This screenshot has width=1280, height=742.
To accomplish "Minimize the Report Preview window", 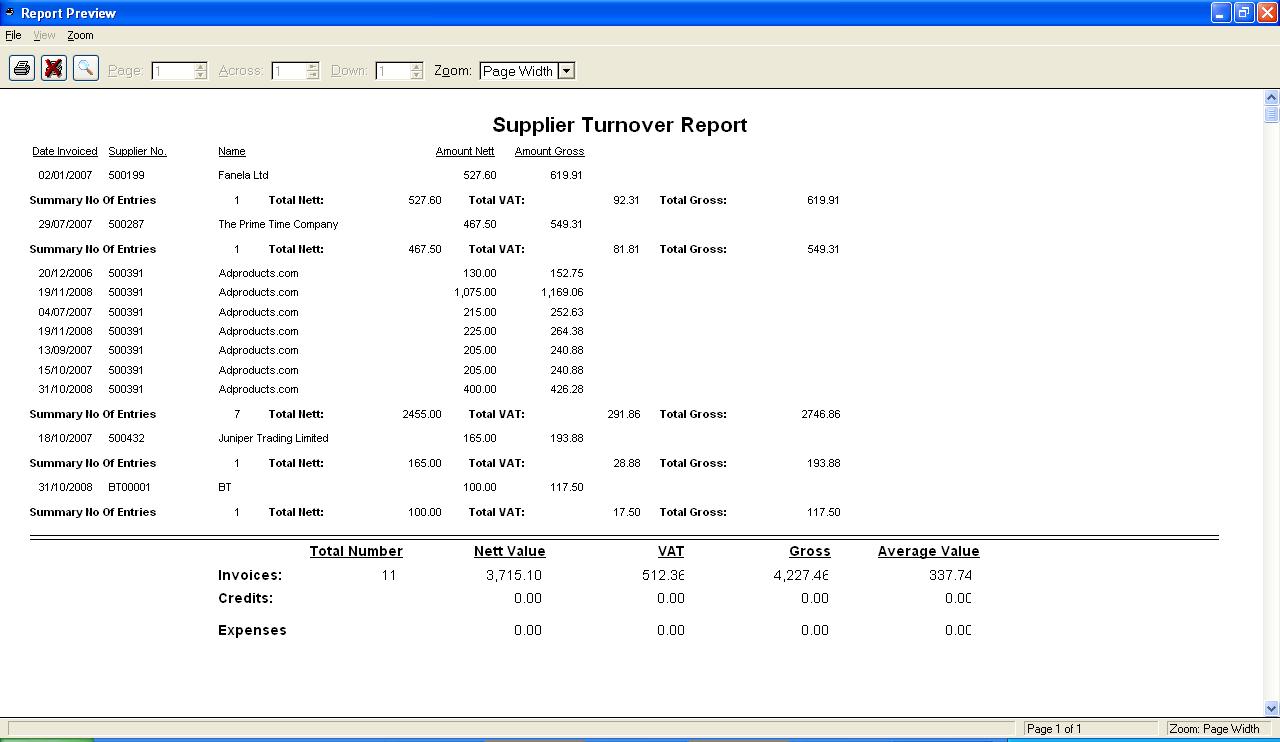I will pyautogui.click(x=1221, y=13).
